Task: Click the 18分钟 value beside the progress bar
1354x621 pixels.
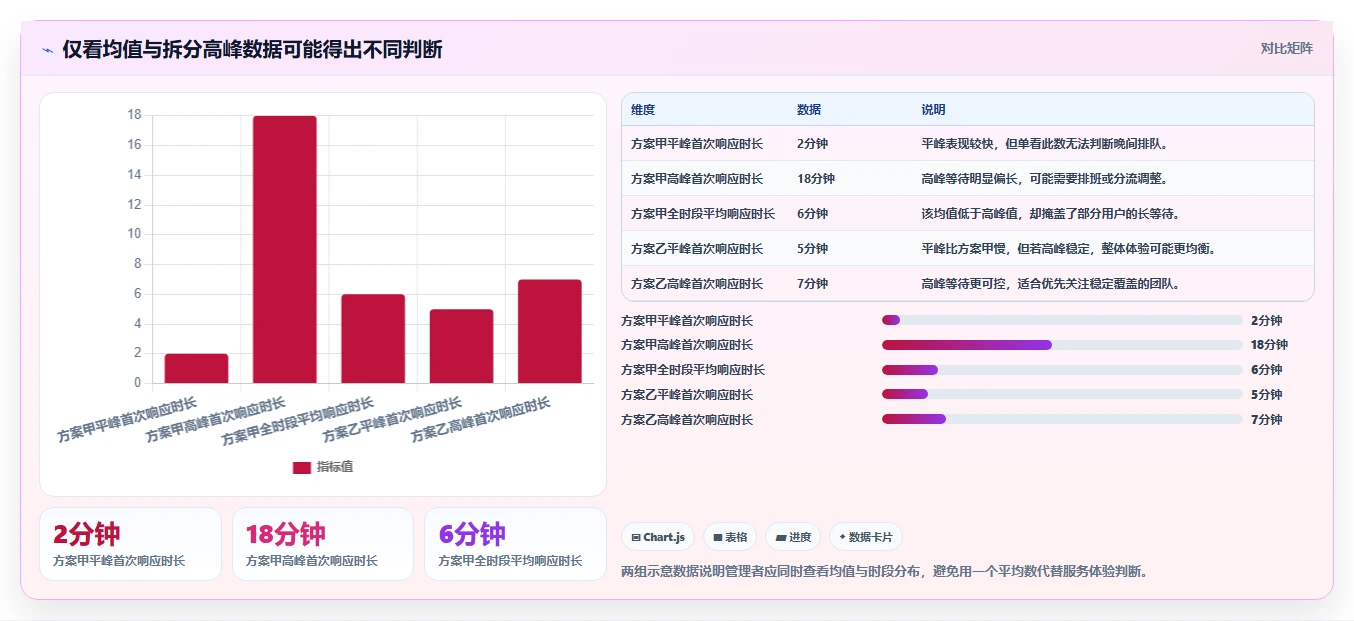Action: [x=1269, y=345]
